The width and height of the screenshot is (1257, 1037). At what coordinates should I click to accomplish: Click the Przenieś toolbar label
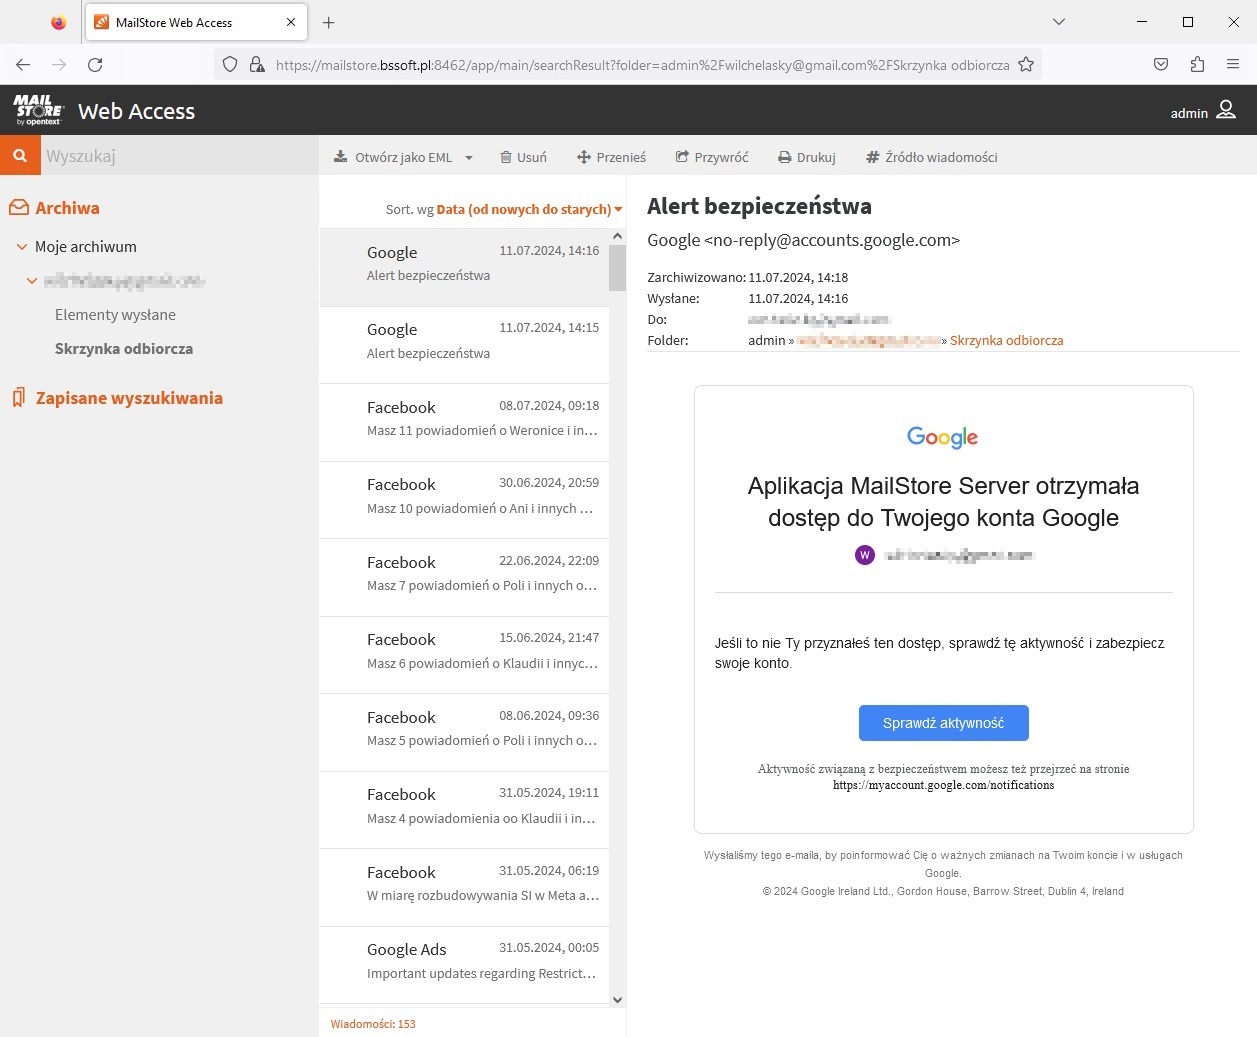(x=621, y=157)
